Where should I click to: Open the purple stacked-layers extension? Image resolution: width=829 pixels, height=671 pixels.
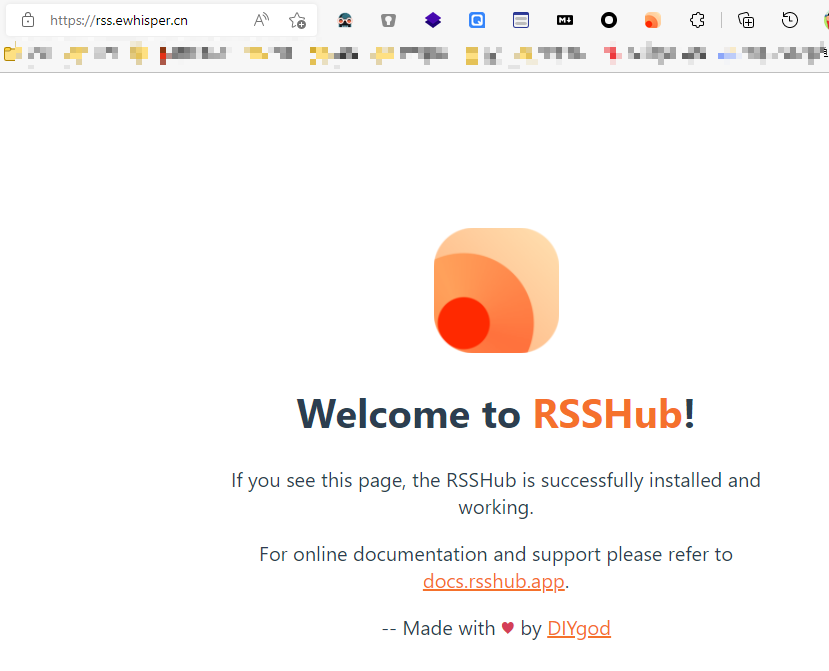click(x=433, y=21)
